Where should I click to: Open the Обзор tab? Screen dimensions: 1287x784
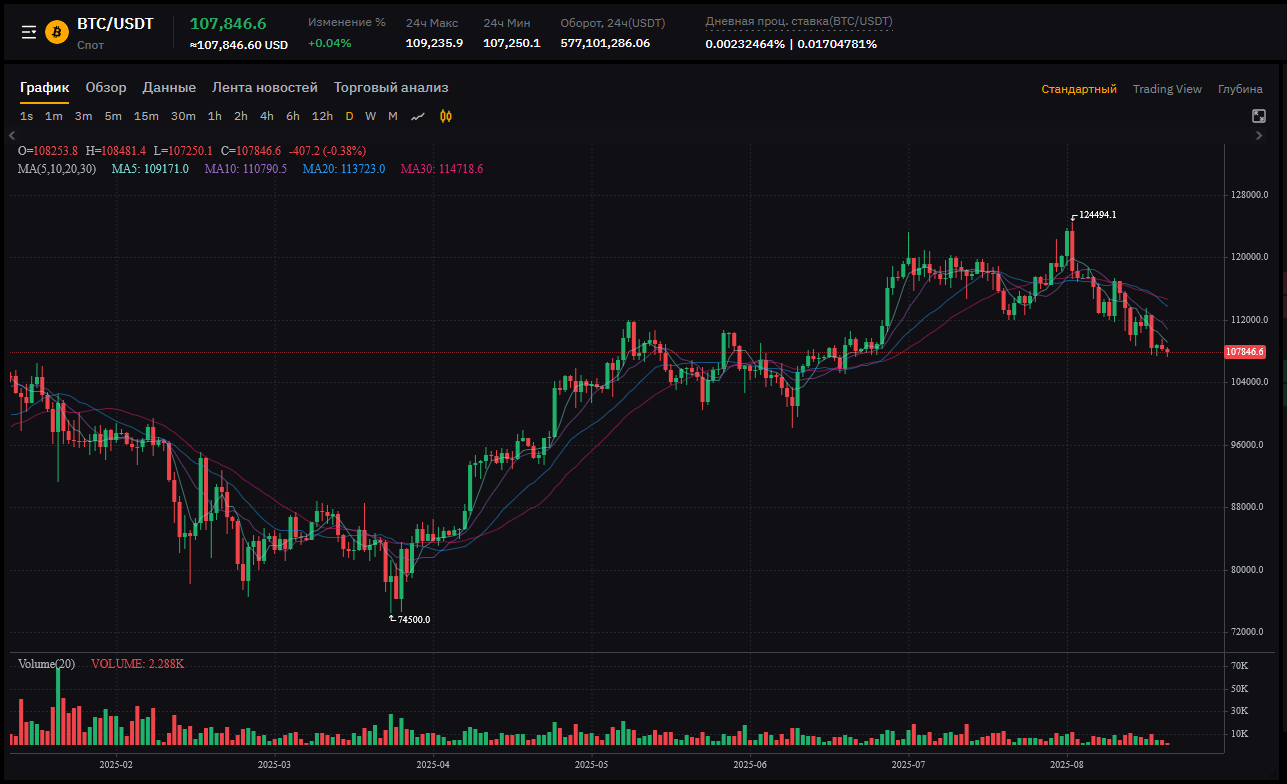[x=106, y=88]
